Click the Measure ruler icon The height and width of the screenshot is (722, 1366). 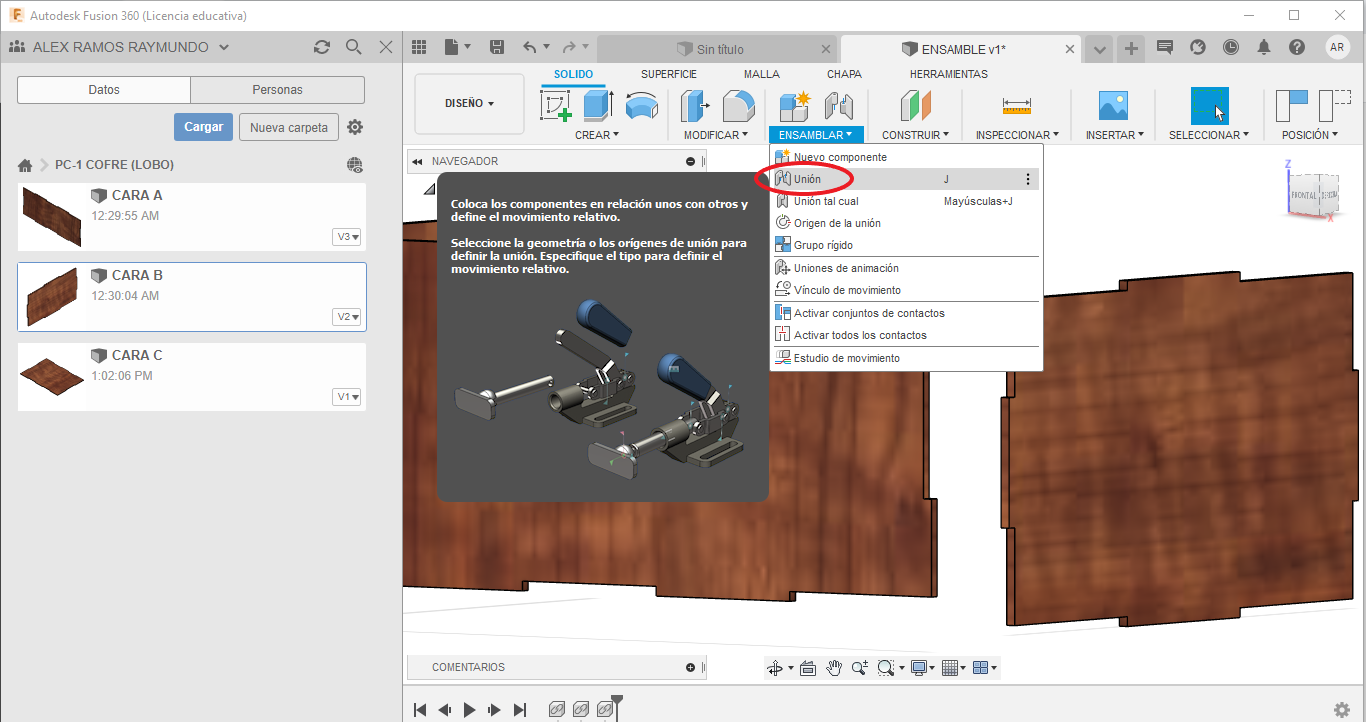[x=1017, y=106]
